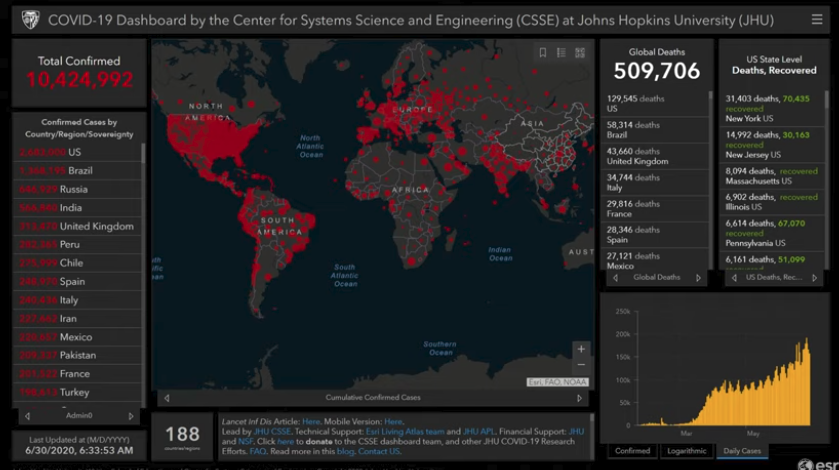Go to next view right of Admin0
The height and width of the screenshot is (470, 839).
pos(131,416)
